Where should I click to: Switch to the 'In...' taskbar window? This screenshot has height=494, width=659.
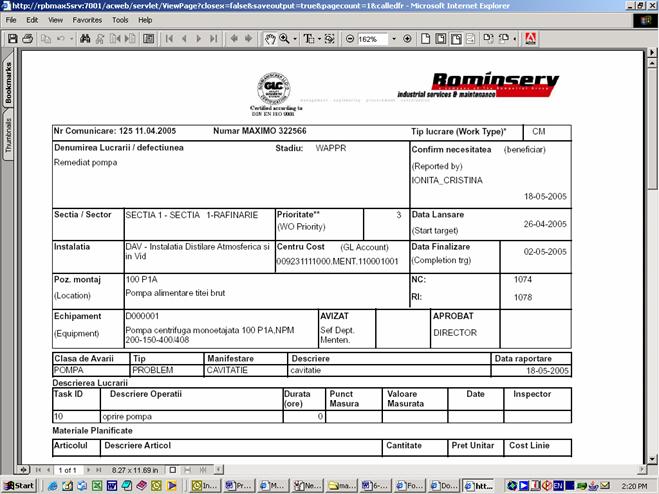206,486
